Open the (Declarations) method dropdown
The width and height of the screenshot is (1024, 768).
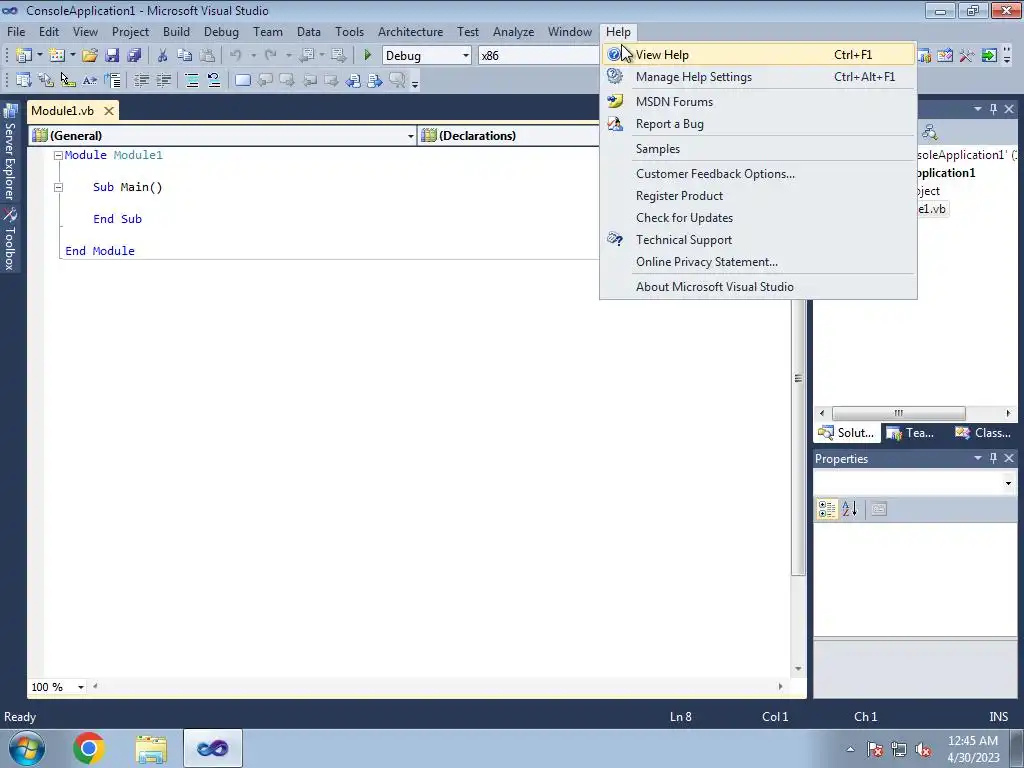point(510,136)
